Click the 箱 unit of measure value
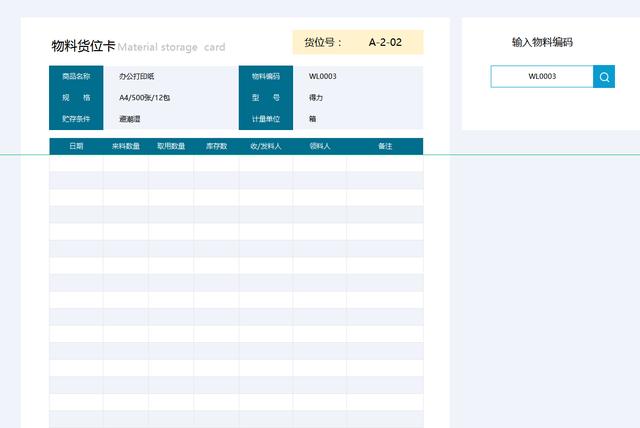The height and width of the screenshot is (428, 640). pyautogui.click(x=313, y=119)
